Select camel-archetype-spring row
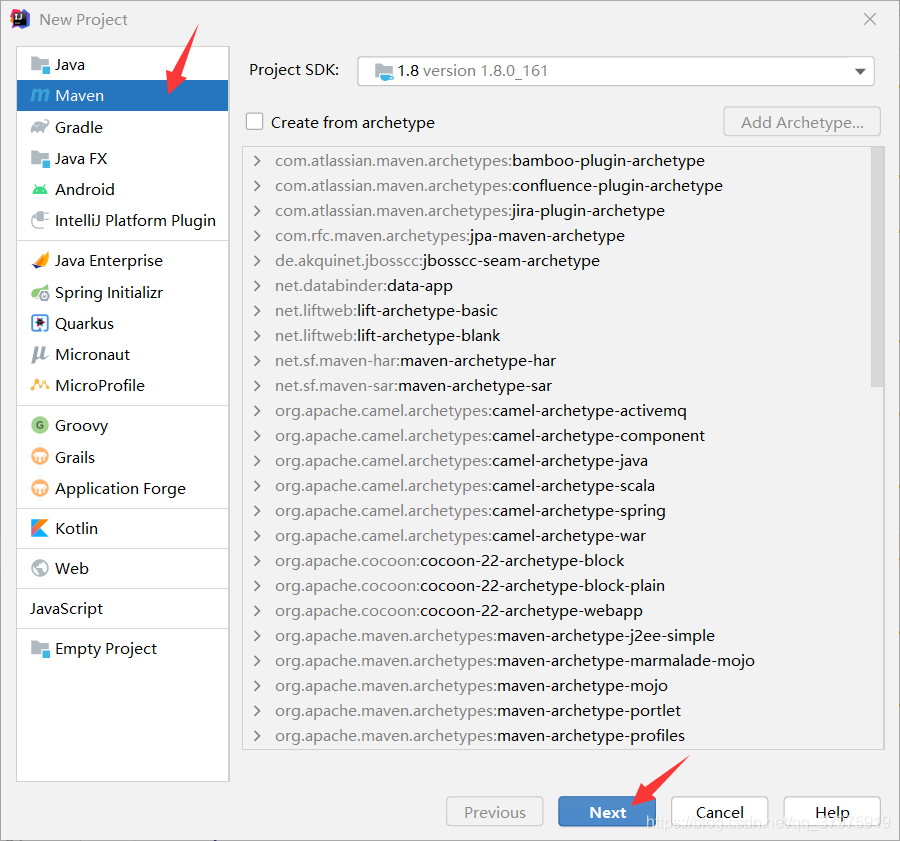This screenshot has height=841, width=900. (x=557, y=510)
